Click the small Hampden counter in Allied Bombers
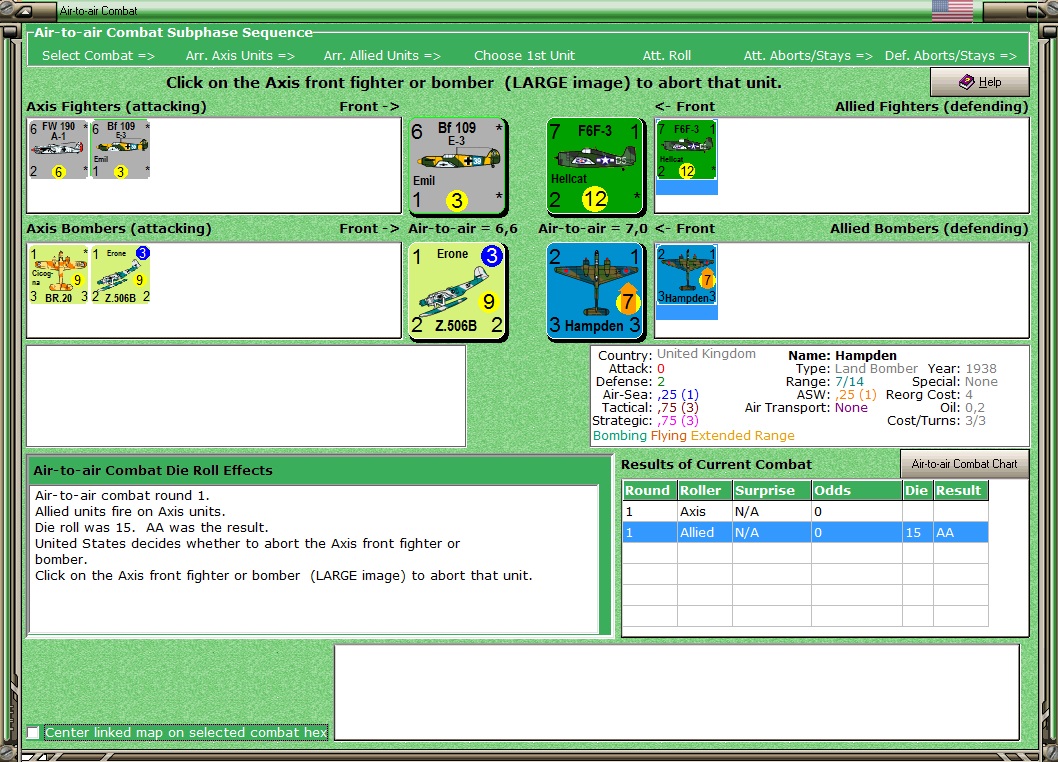The height and width of the screenshot is (762, 1058). click(686, 275)
